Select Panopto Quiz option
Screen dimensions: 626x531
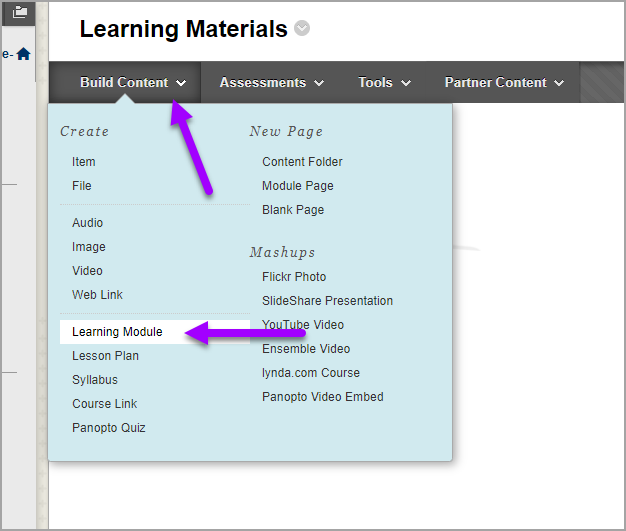coord(109,428)
